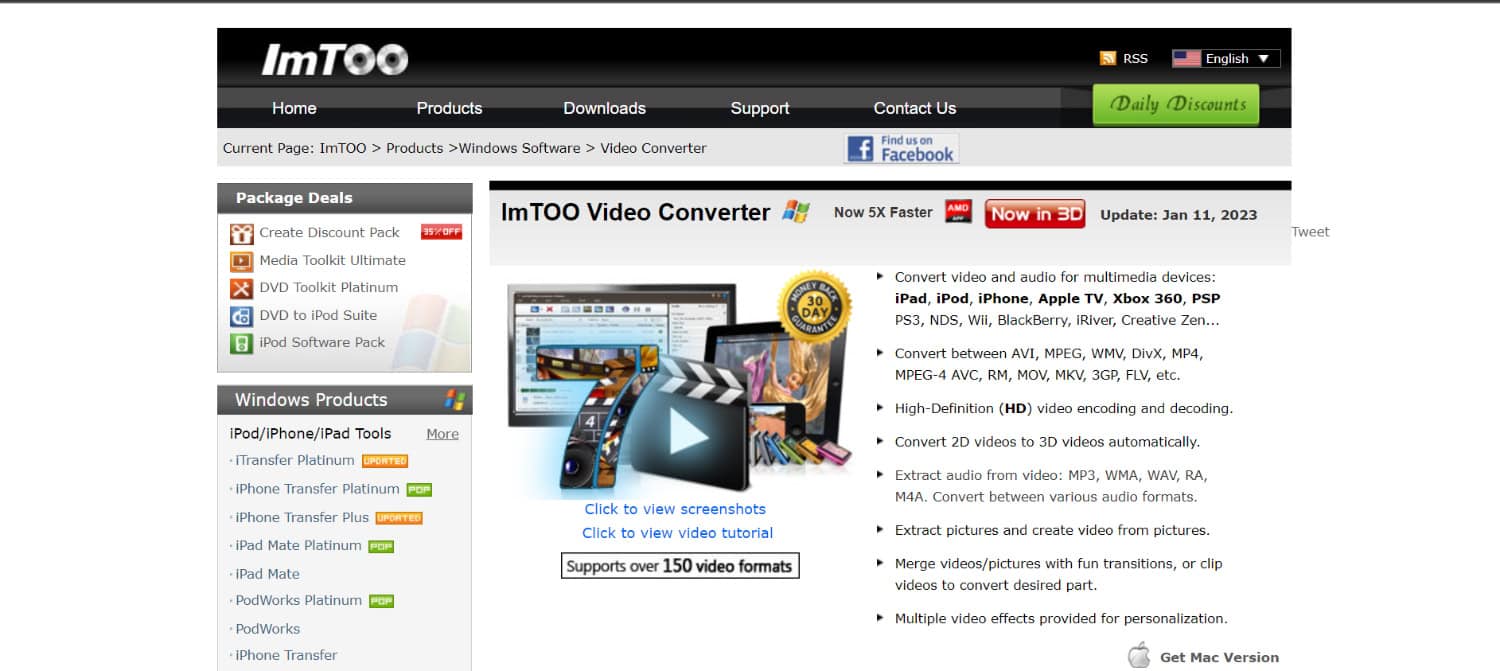Click the Create Discount Pack gift icon
The image size is (1500, 671).
point(241,233)
